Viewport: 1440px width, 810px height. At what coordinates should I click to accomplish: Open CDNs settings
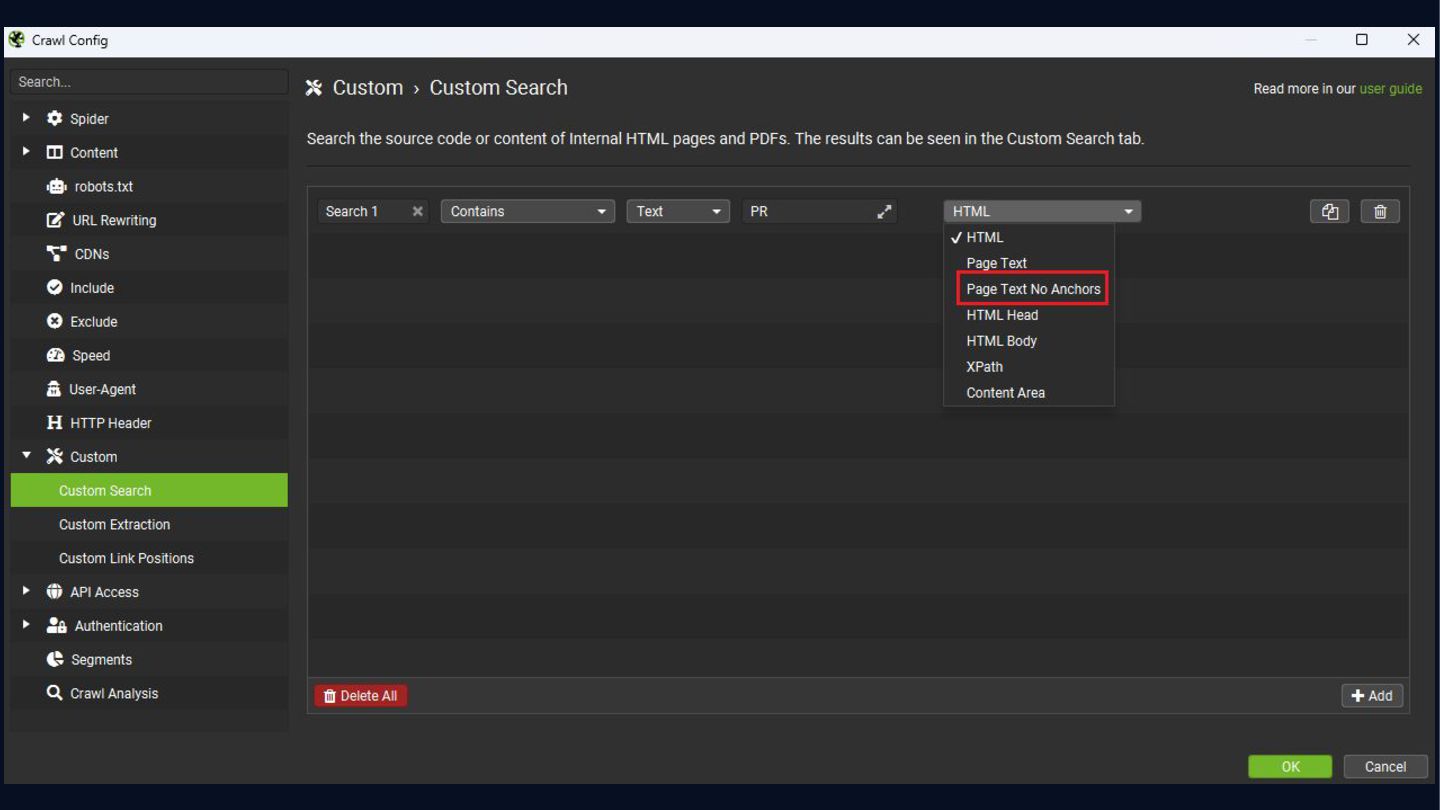149,254
